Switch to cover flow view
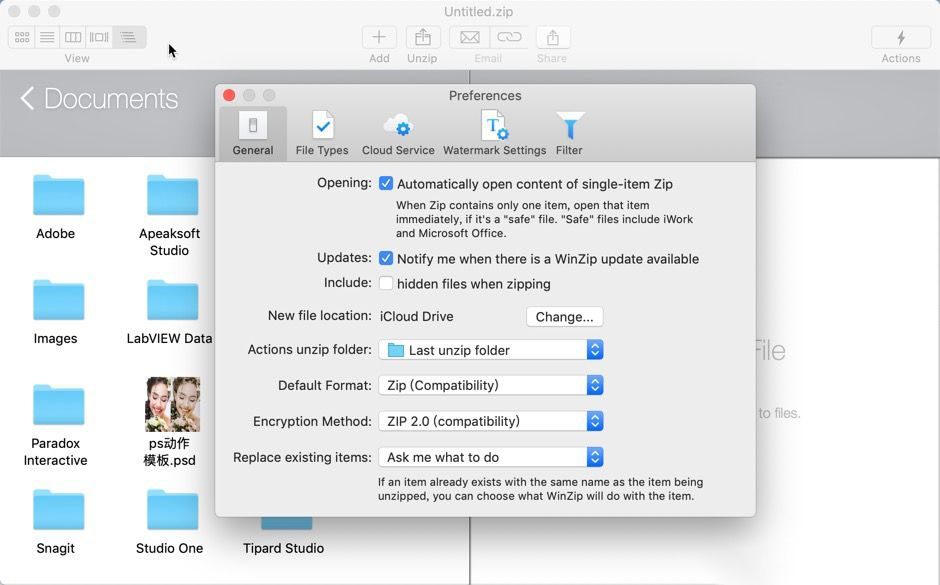Image resolution: width=940 pixels, height=585 pixels. 99,37
